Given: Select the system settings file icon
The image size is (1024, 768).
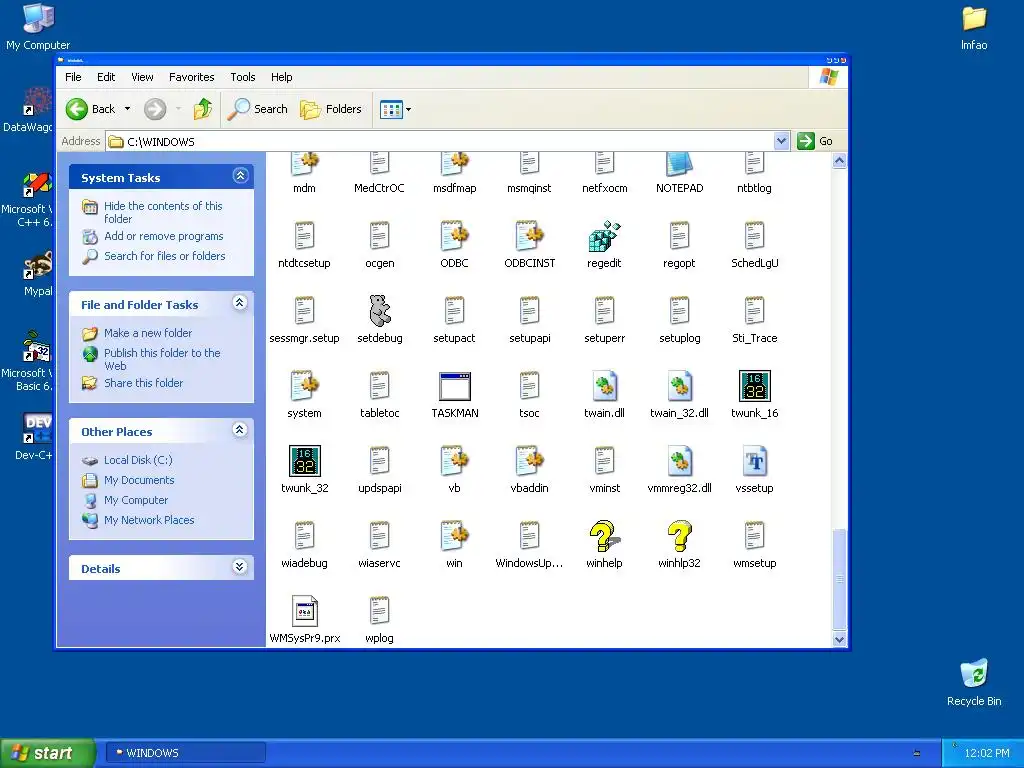Looking at the screenshot, I should 304,386.
